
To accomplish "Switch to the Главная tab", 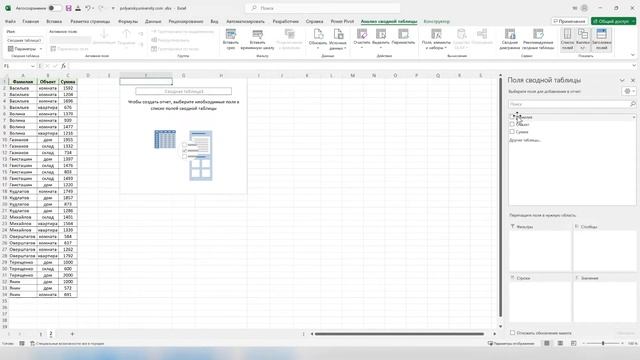I will pos(31,21).
